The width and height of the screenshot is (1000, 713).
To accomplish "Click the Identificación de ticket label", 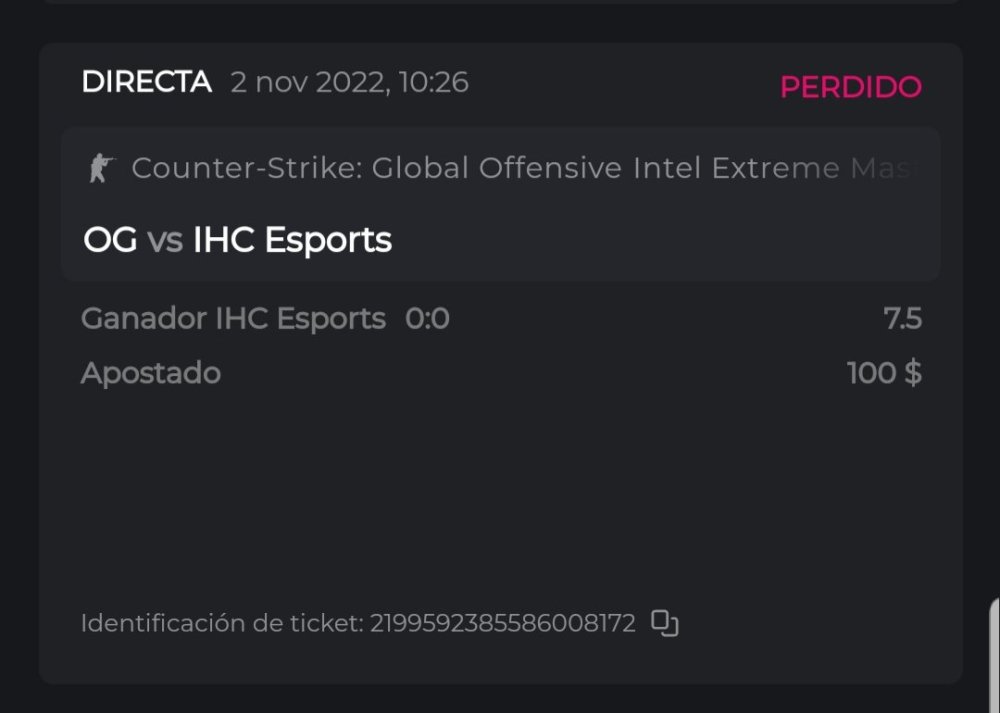I will pos(221,623).
